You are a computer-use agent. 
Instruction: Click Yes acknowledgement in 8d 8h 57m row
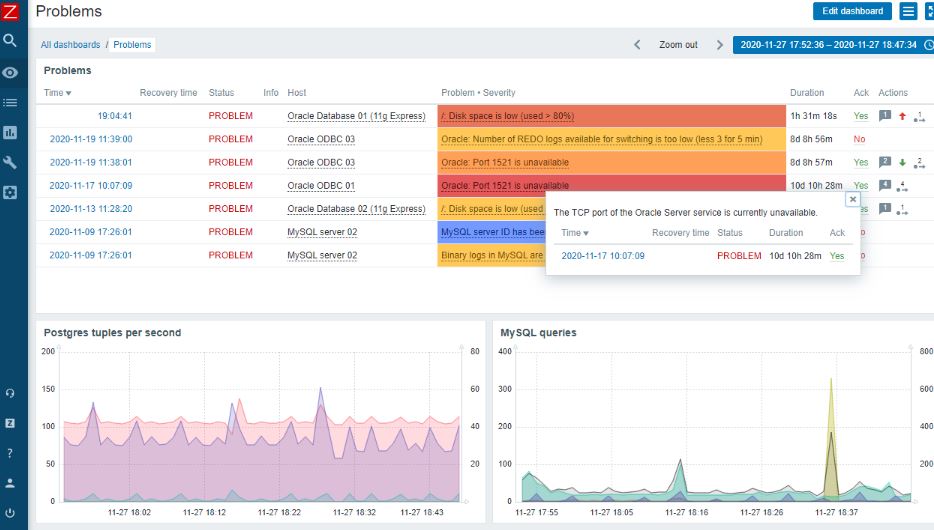pyautogui.click(x=861, y=163)
